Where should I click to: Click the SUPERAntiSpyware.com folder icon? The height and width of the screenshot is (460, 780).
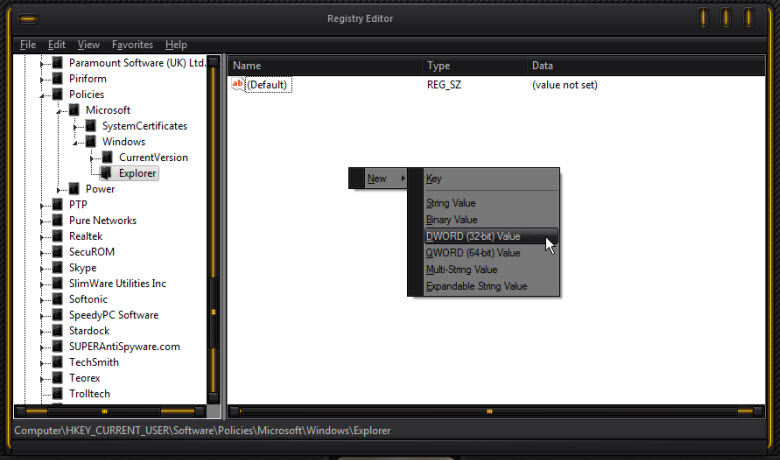(x=58, y=347)
